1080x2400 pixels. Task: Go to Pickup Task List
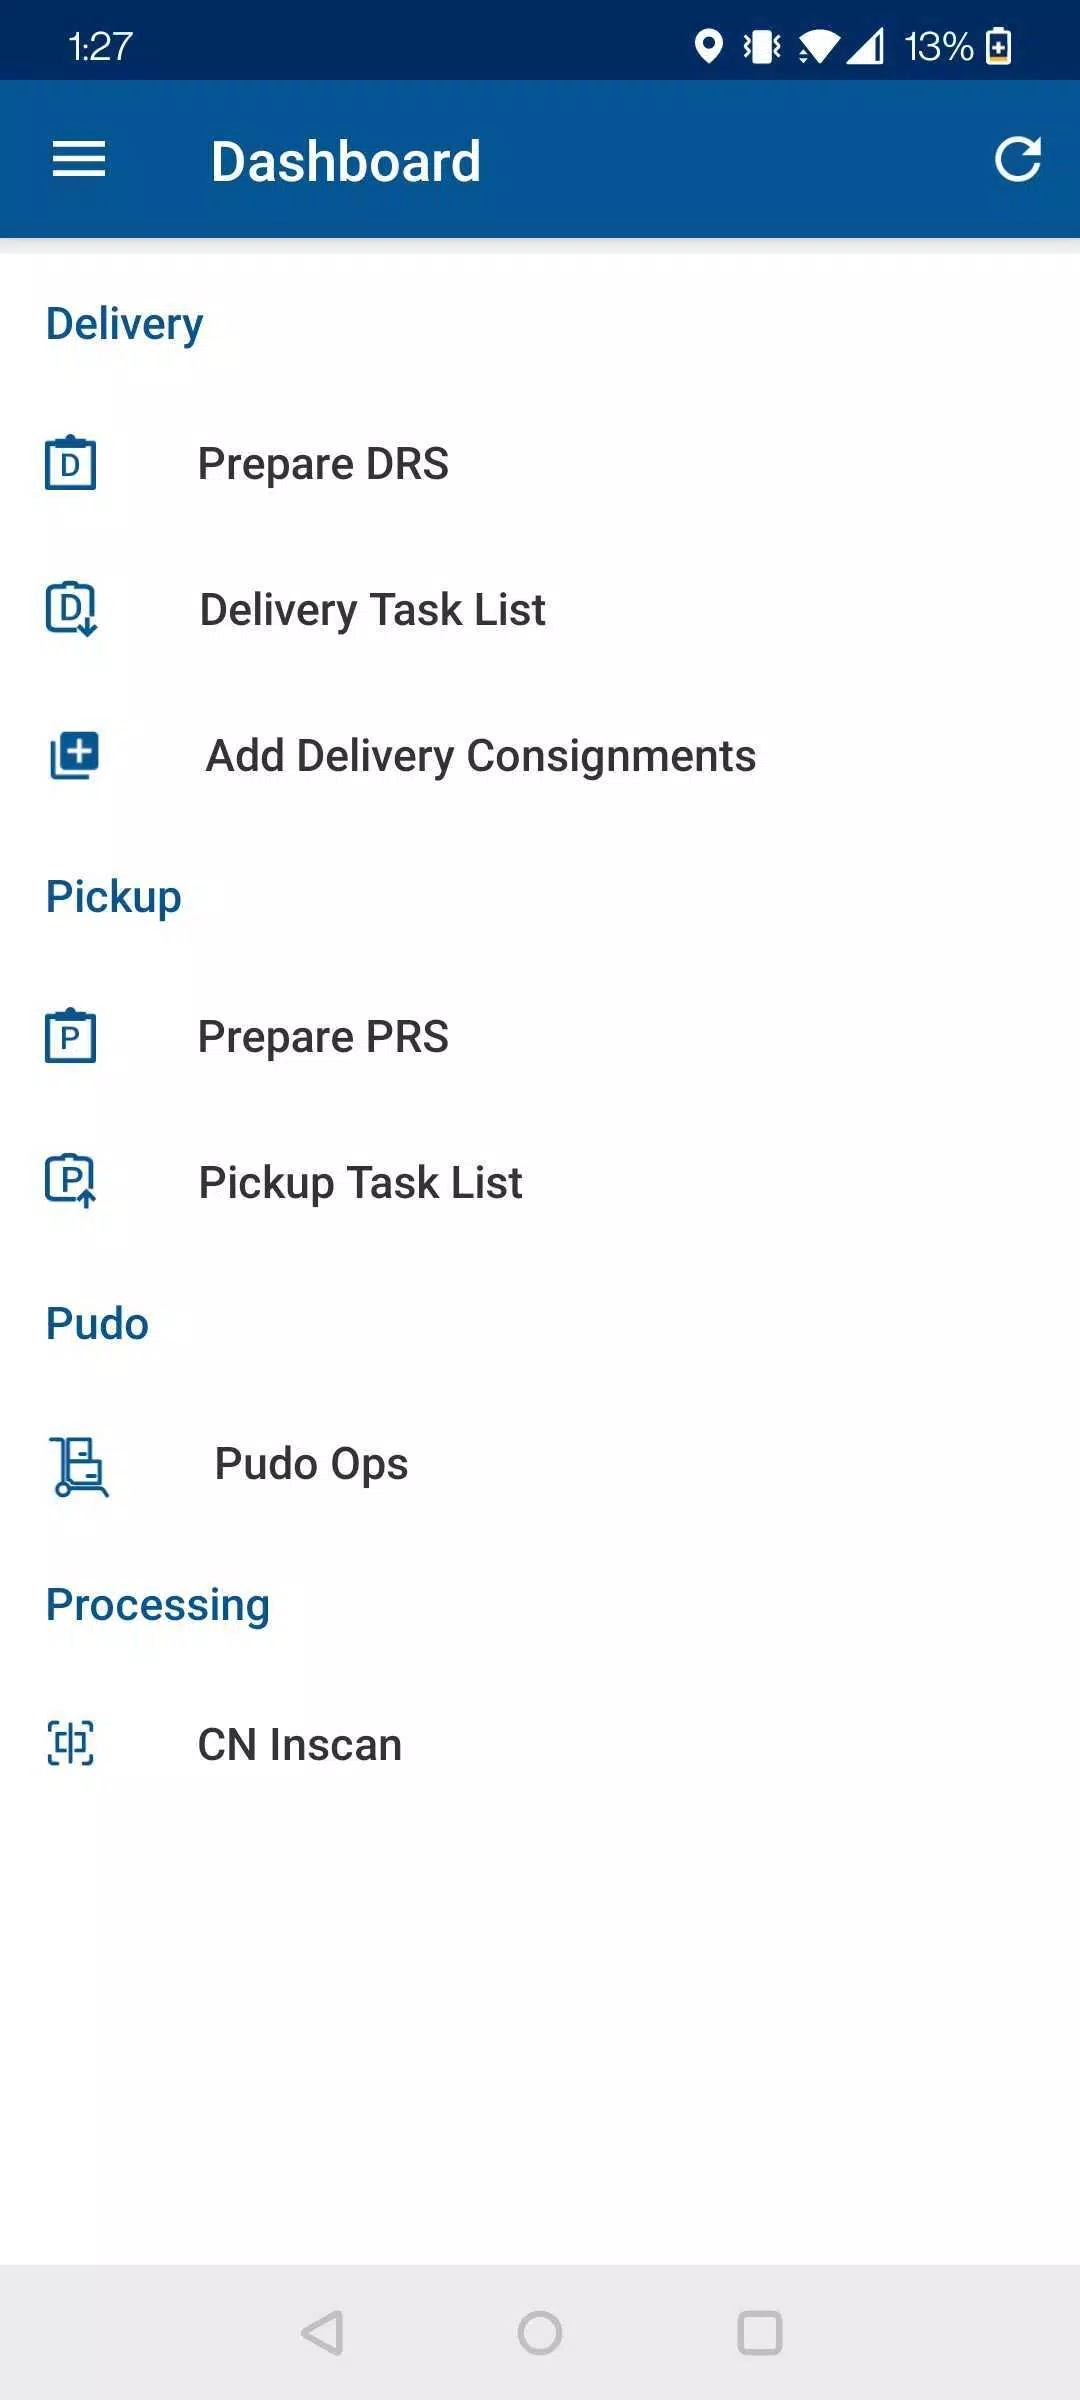coord(360,1183)
